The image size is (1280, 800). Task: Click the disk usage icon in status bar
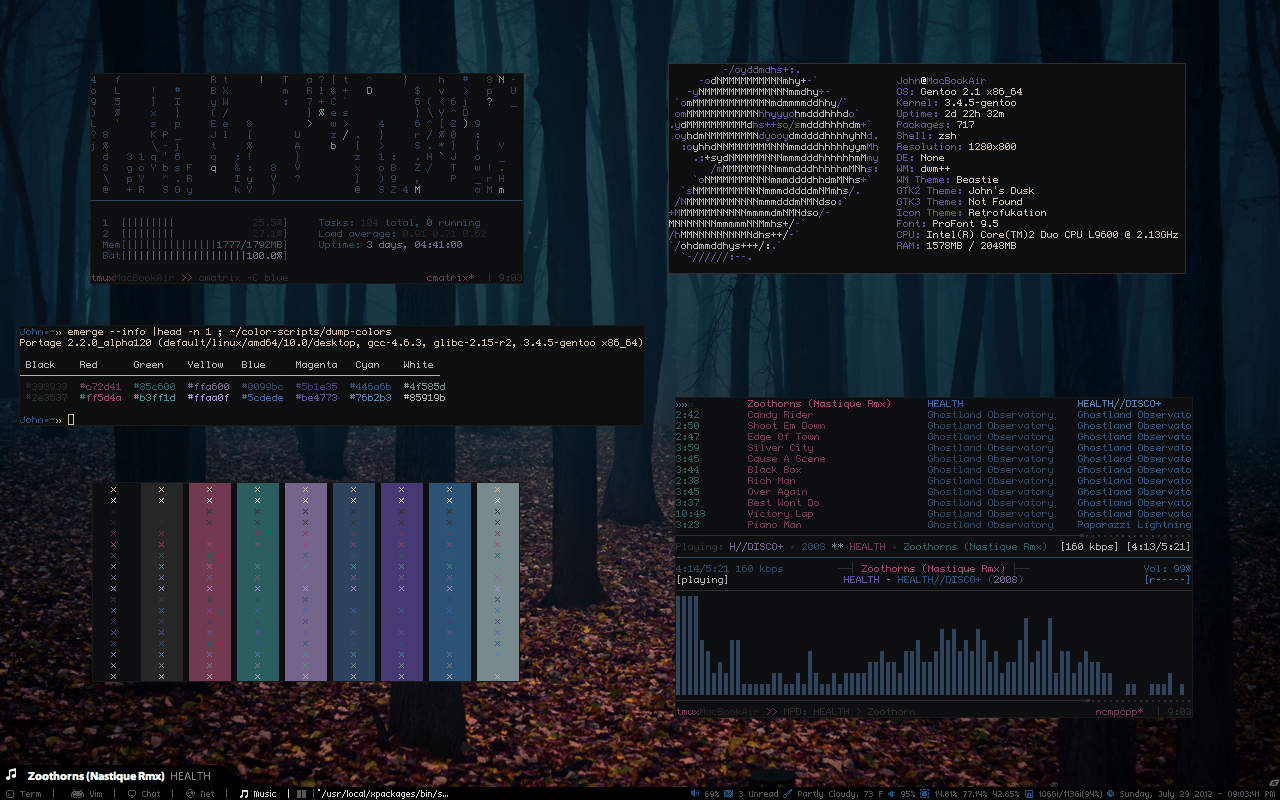pyautogui.click(x=1029, y=794)
